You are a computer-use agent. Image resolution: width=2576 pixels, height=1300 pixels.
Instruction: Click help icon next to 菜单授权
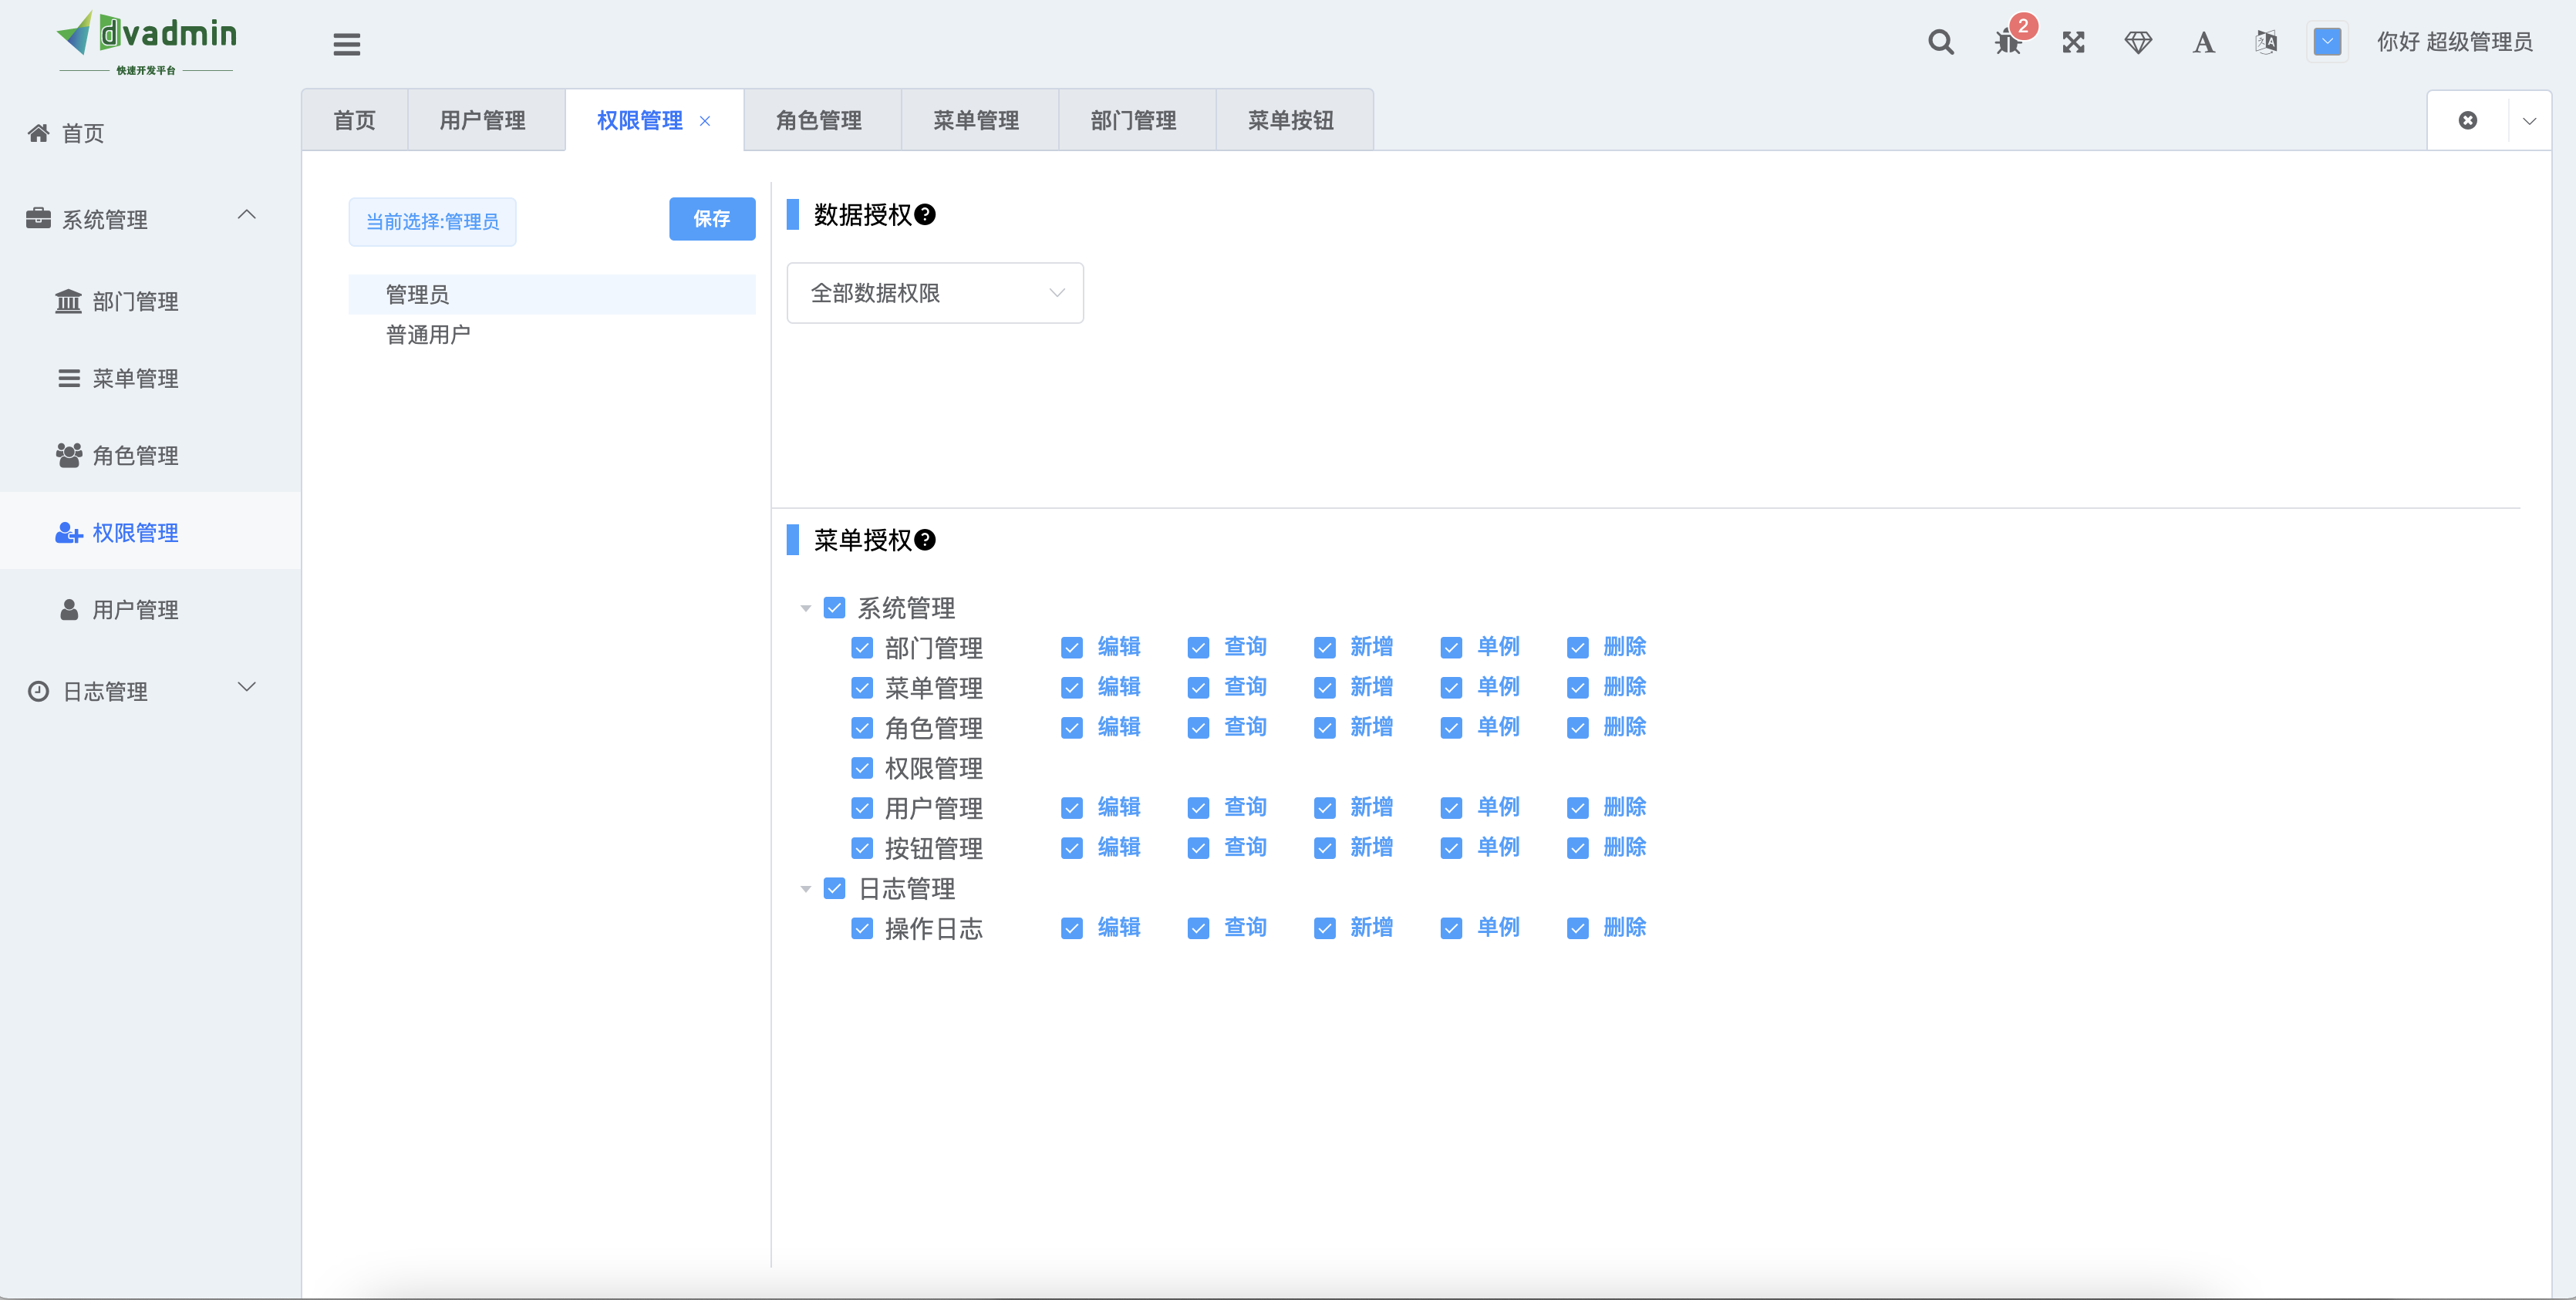pyautogui.click(x=925, y=540)
